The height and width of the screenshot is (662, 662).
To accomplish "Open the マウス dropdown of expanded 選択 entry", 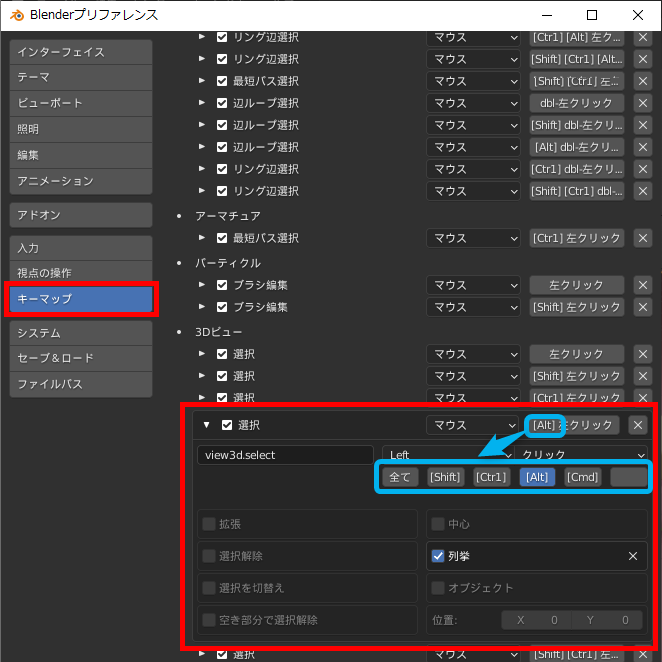I will 472,425.
